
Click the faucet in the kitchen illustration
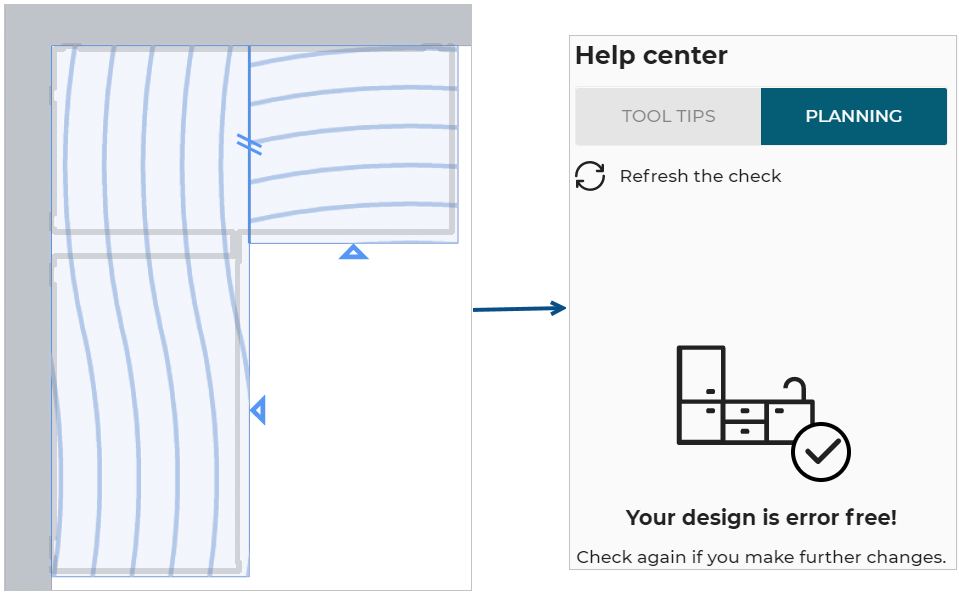click(x=794, y=389)
